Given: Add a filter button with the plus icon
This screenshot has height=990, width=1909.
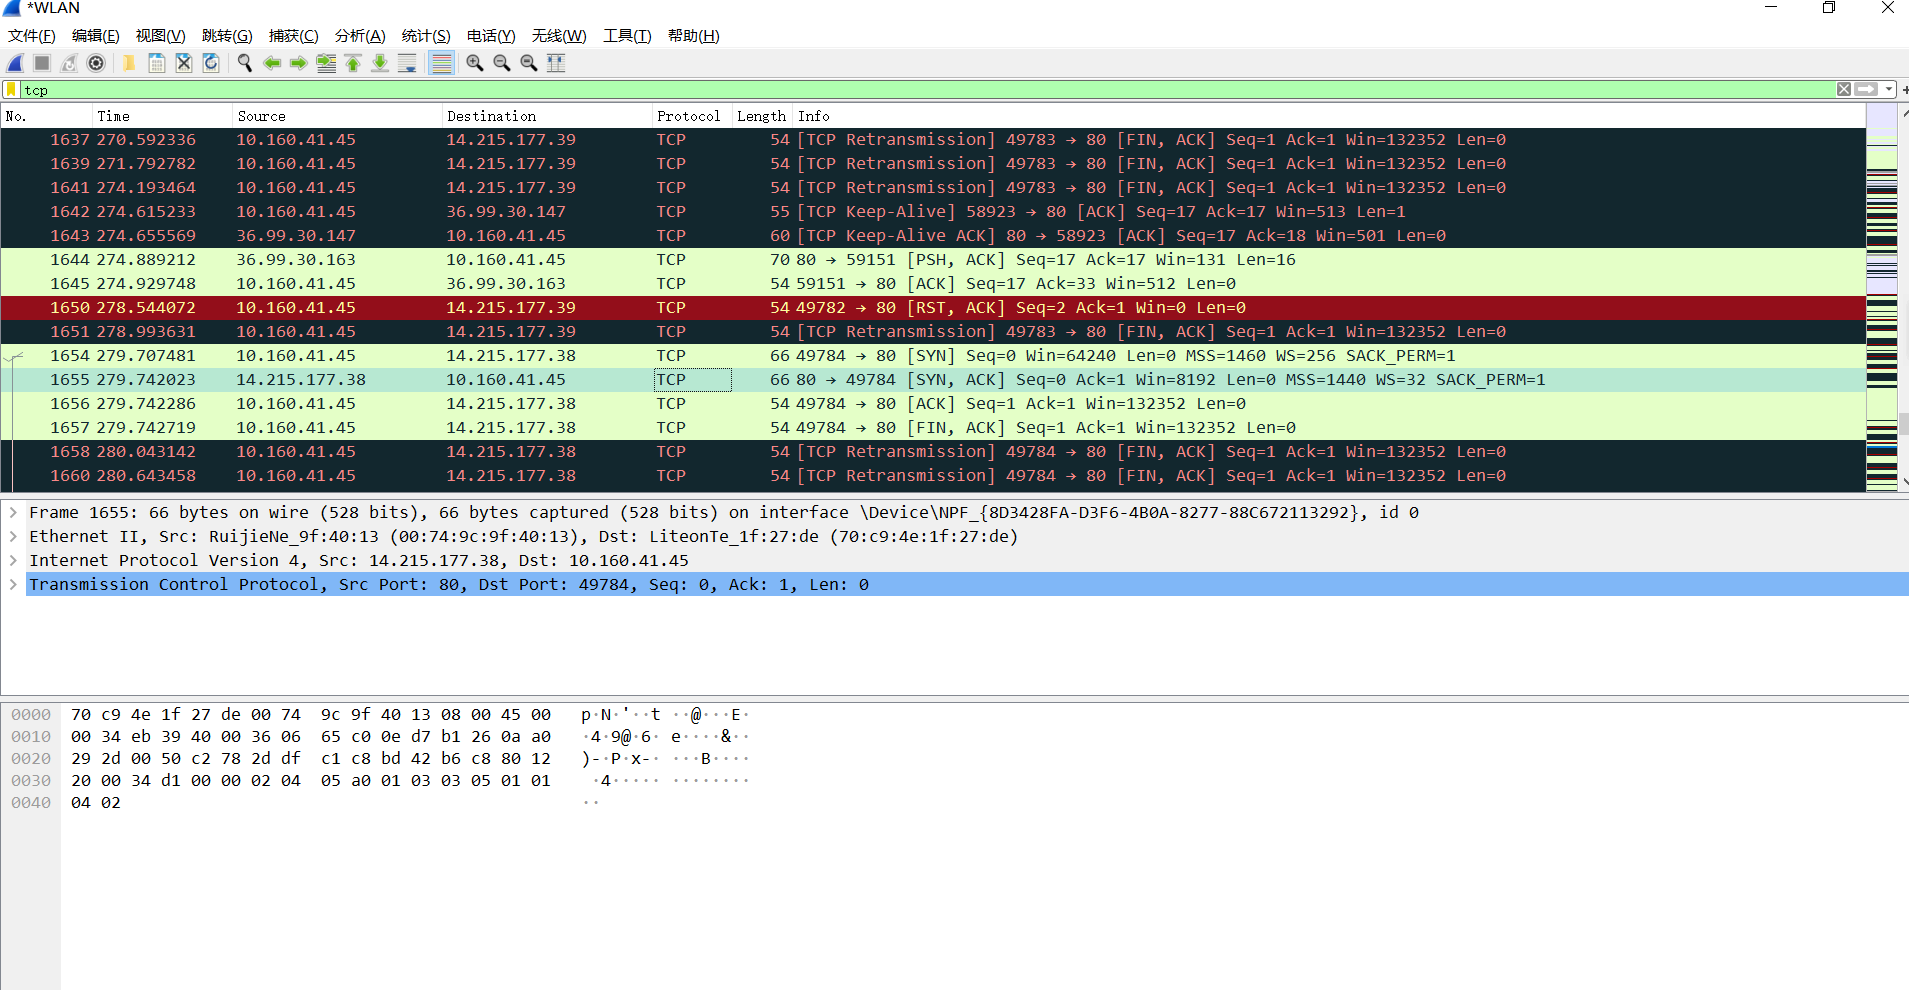Looking at the screenshot, I should coord(1904,89).
